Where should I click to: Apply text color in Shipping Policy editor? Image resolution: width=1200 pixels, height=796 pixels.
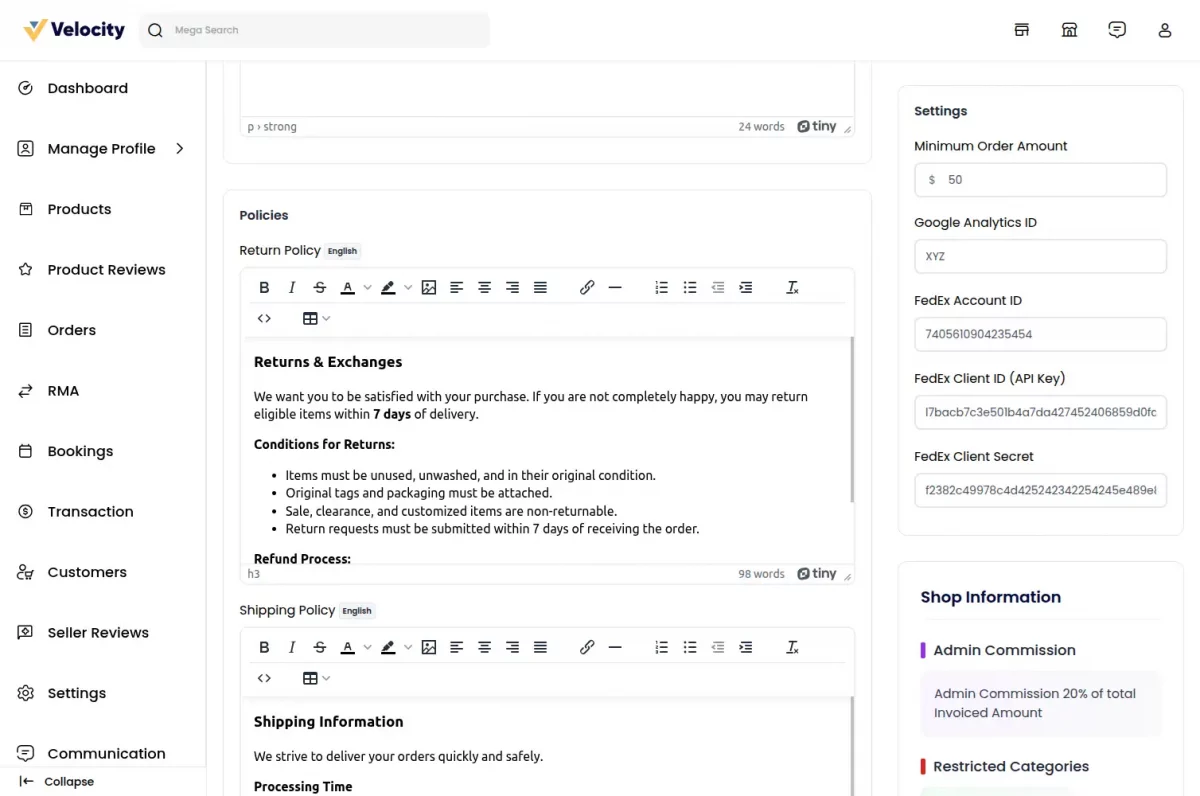(x=348, y=647)
